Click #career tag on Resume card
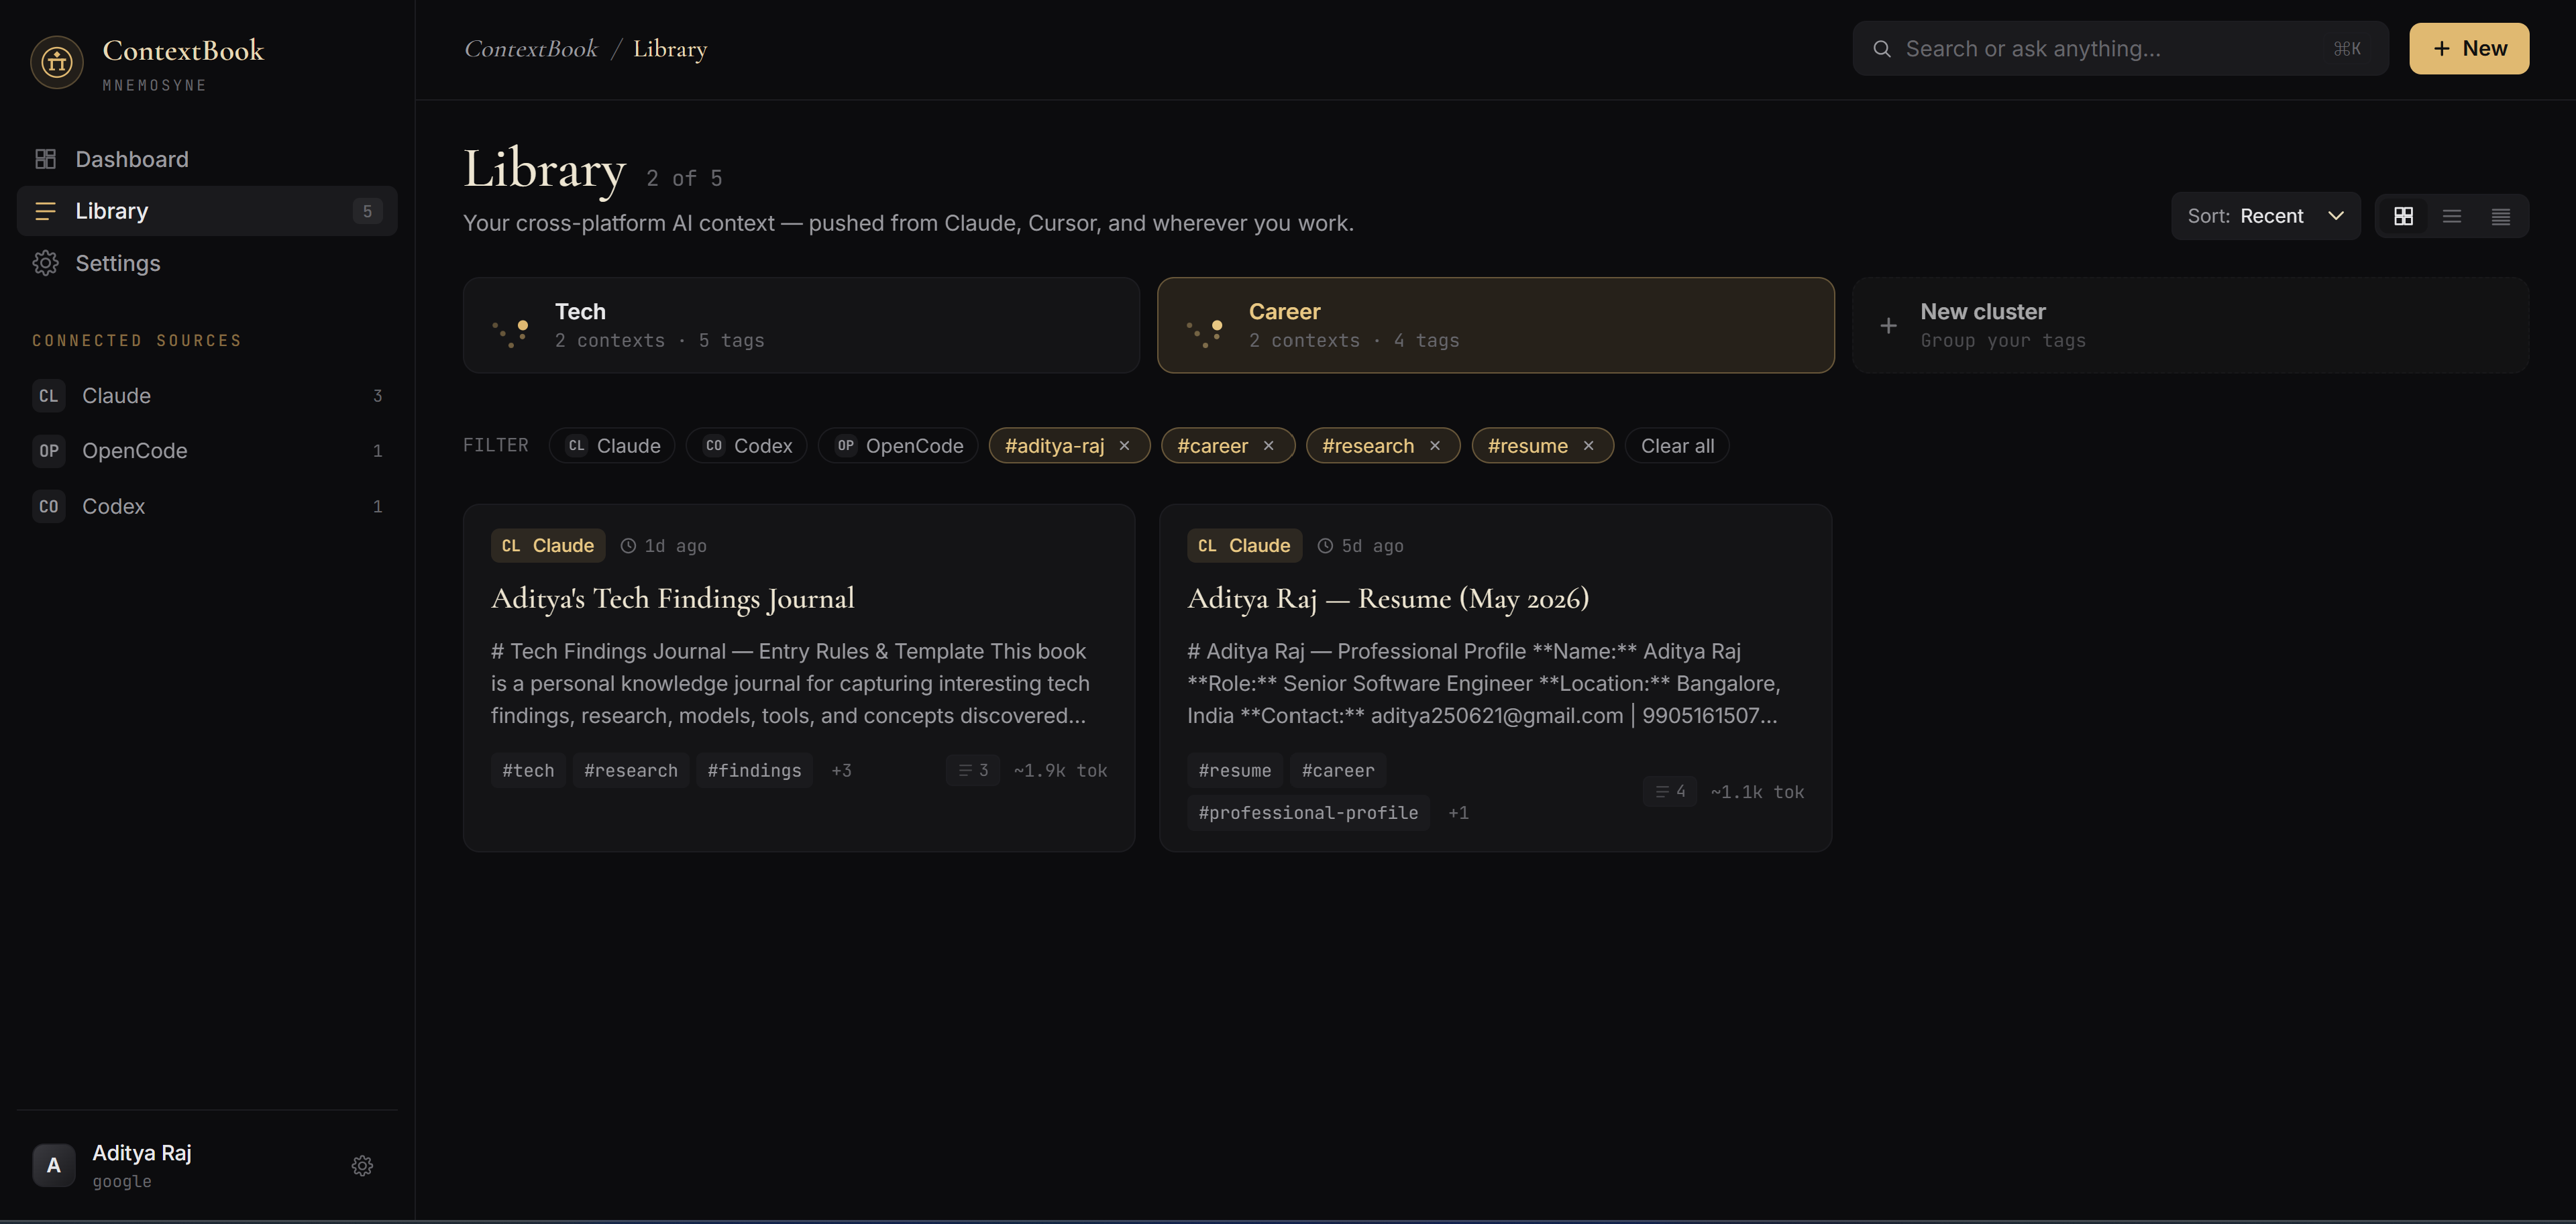2576x1224 pixels. [1338, 771]
